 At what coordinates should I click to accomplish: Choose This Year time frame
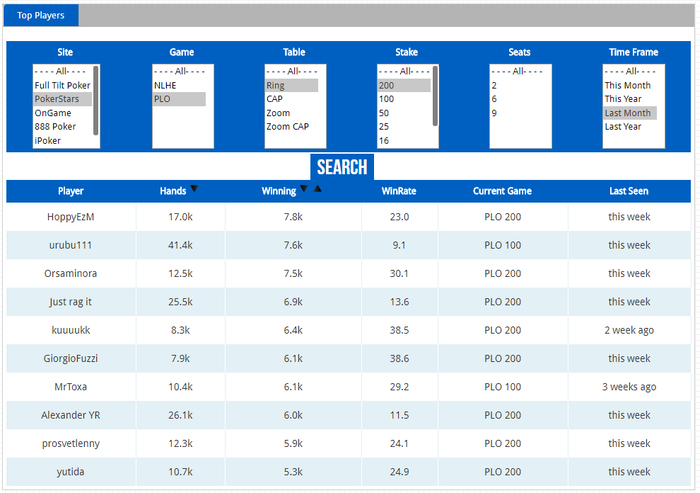tap(623, 99)
